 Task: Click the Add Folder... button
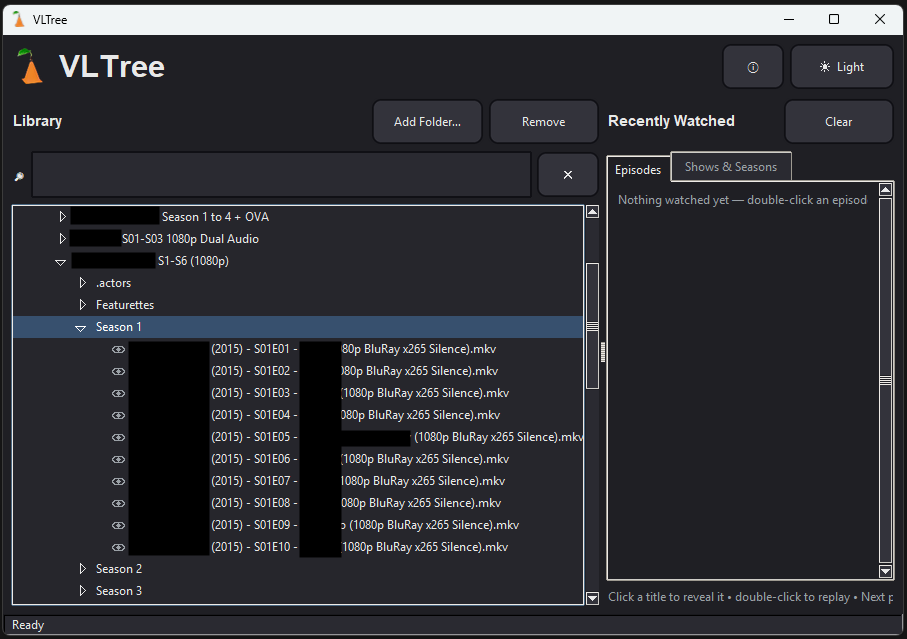coord(427,121)
